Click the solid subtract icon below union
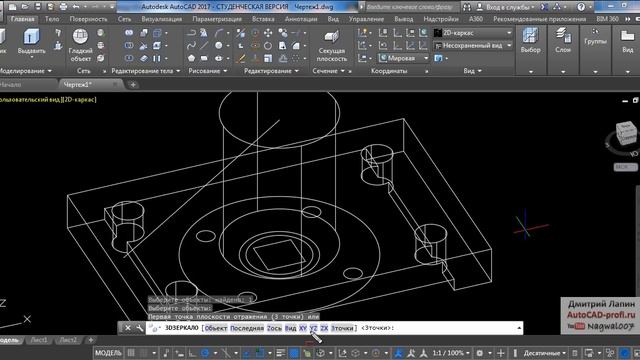Screen dimensions: 640x360 pos(129,45)
